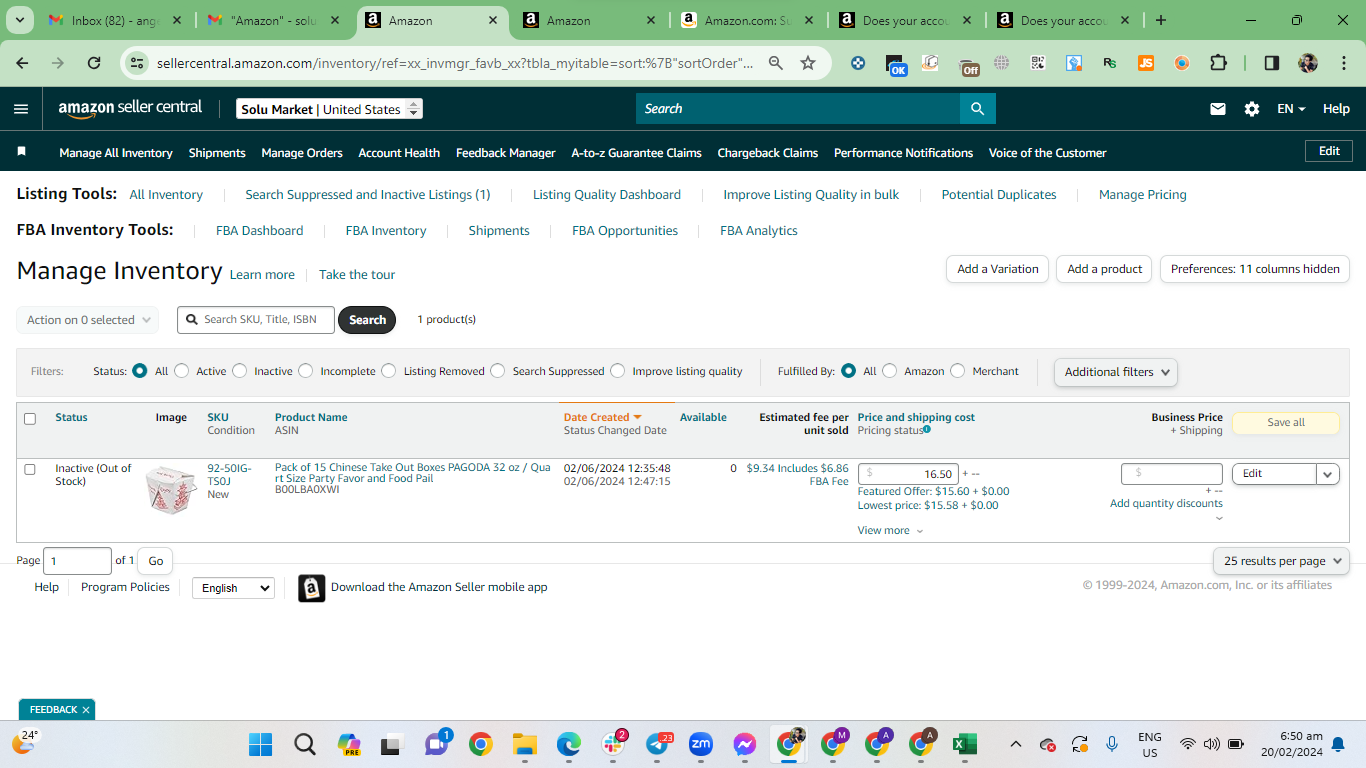Screen dimensions: 1366x768
Task: Open the Chrome profile avatar
Action: tap(1308, 63)
